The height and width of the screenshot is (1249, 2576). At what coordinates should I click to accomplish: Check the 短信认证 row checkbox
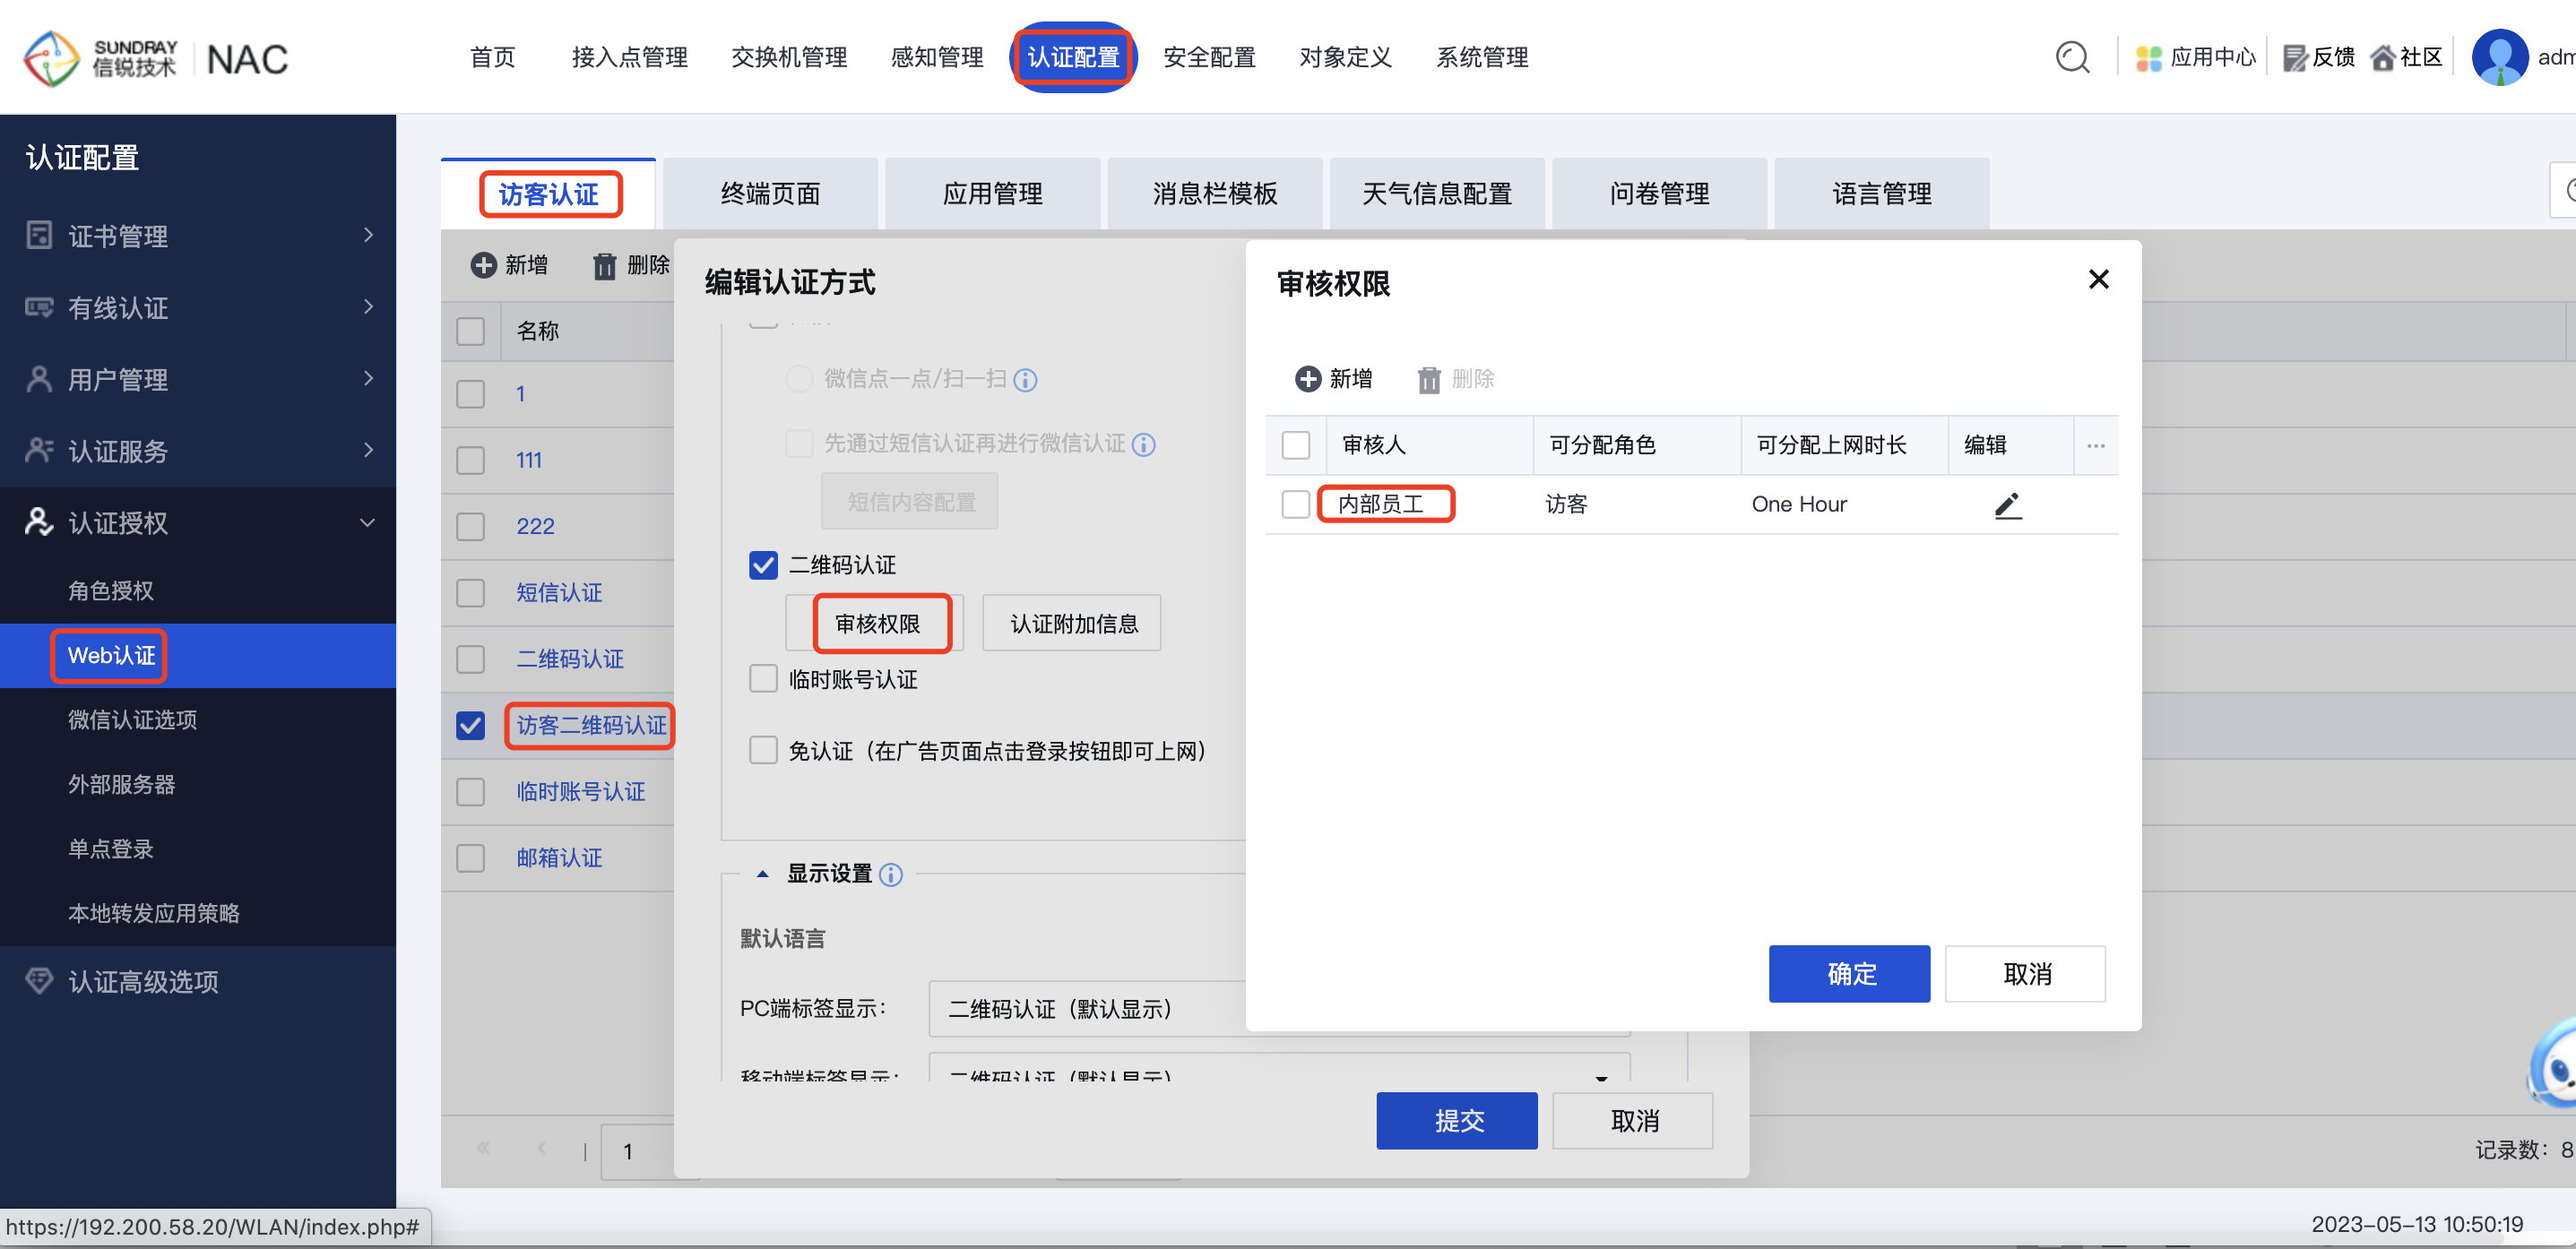click(470, 592)
